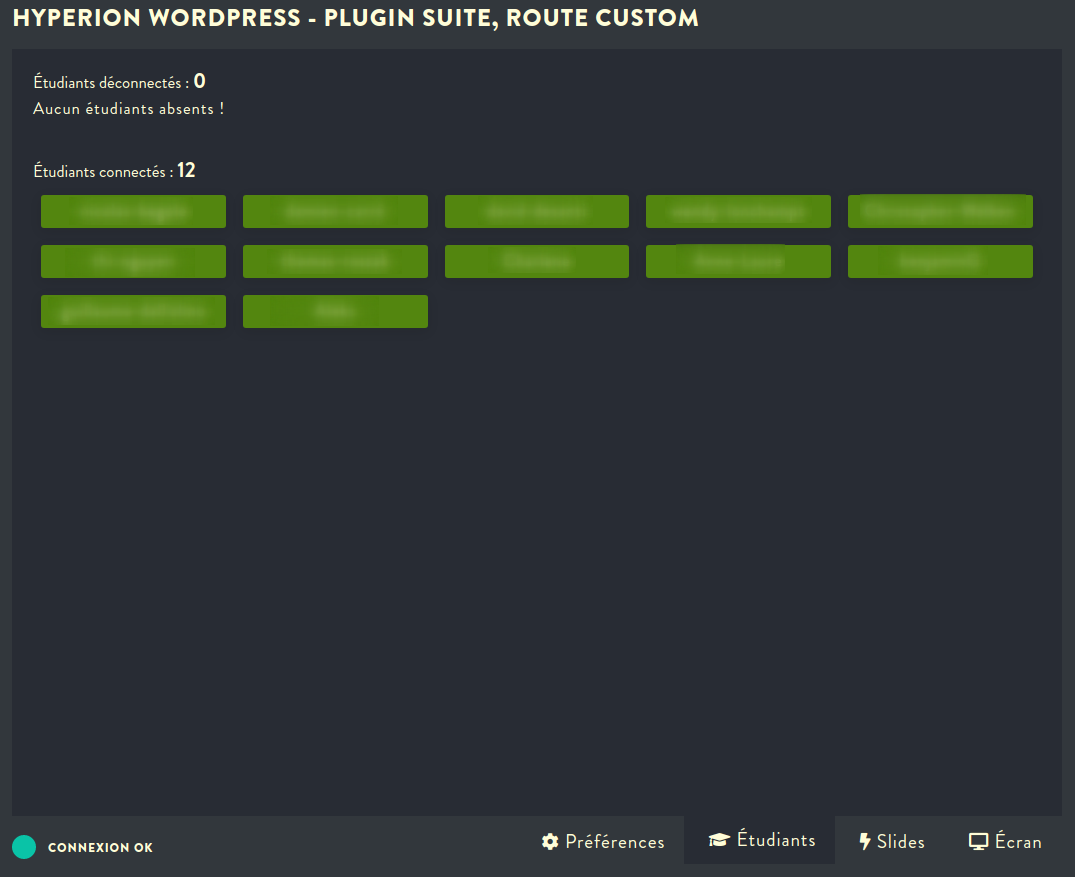1075x877 pixels.
Task: Click the 'Étudiants déconnectés : 0' label
Action: pos(119,82)
